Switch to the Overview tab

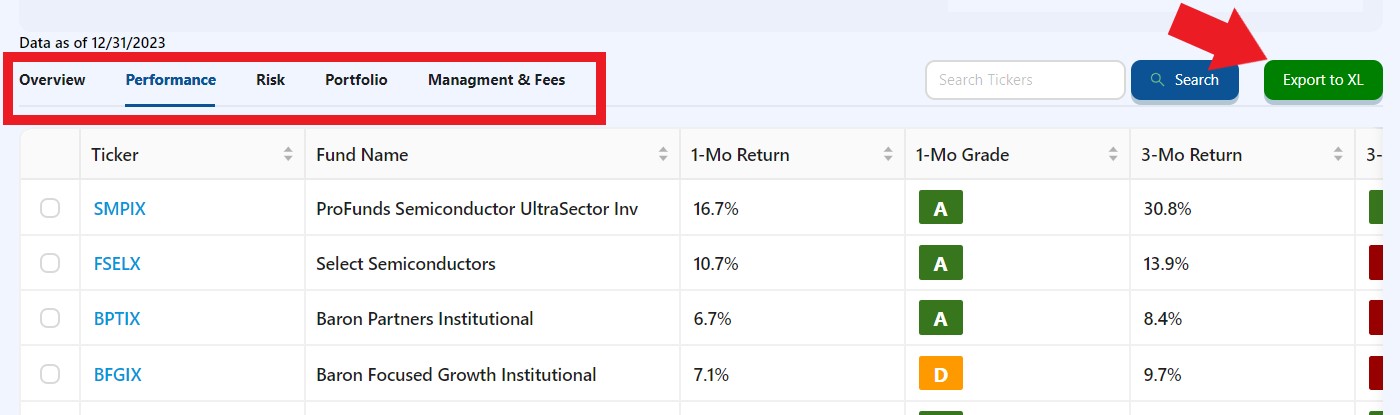[x=52, y=80]
